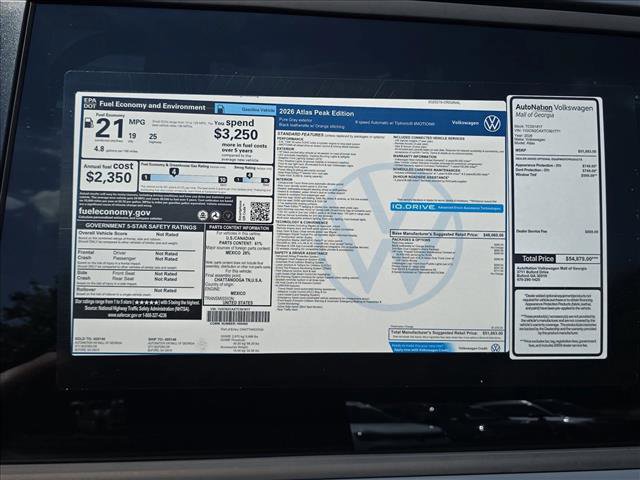Click the 'Fuel Economy and Environment' heading
Image resolution: width=640 pixels, height=480 pixels.
[x=152, y=106]
